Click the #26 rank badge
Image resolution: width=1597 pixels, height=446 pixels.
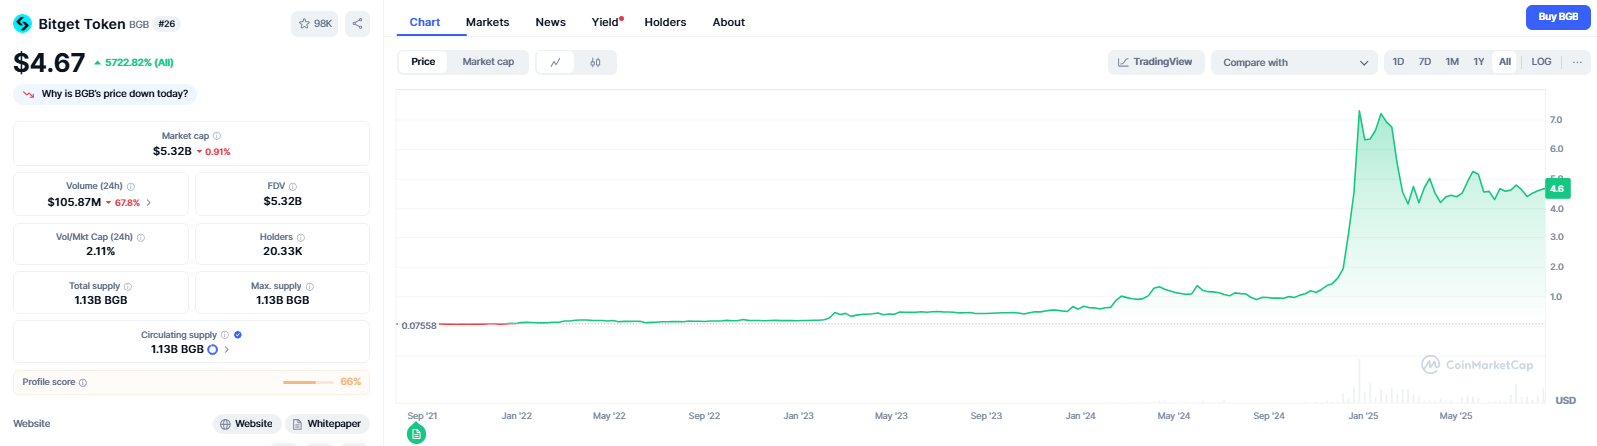[x=167, y=24]
